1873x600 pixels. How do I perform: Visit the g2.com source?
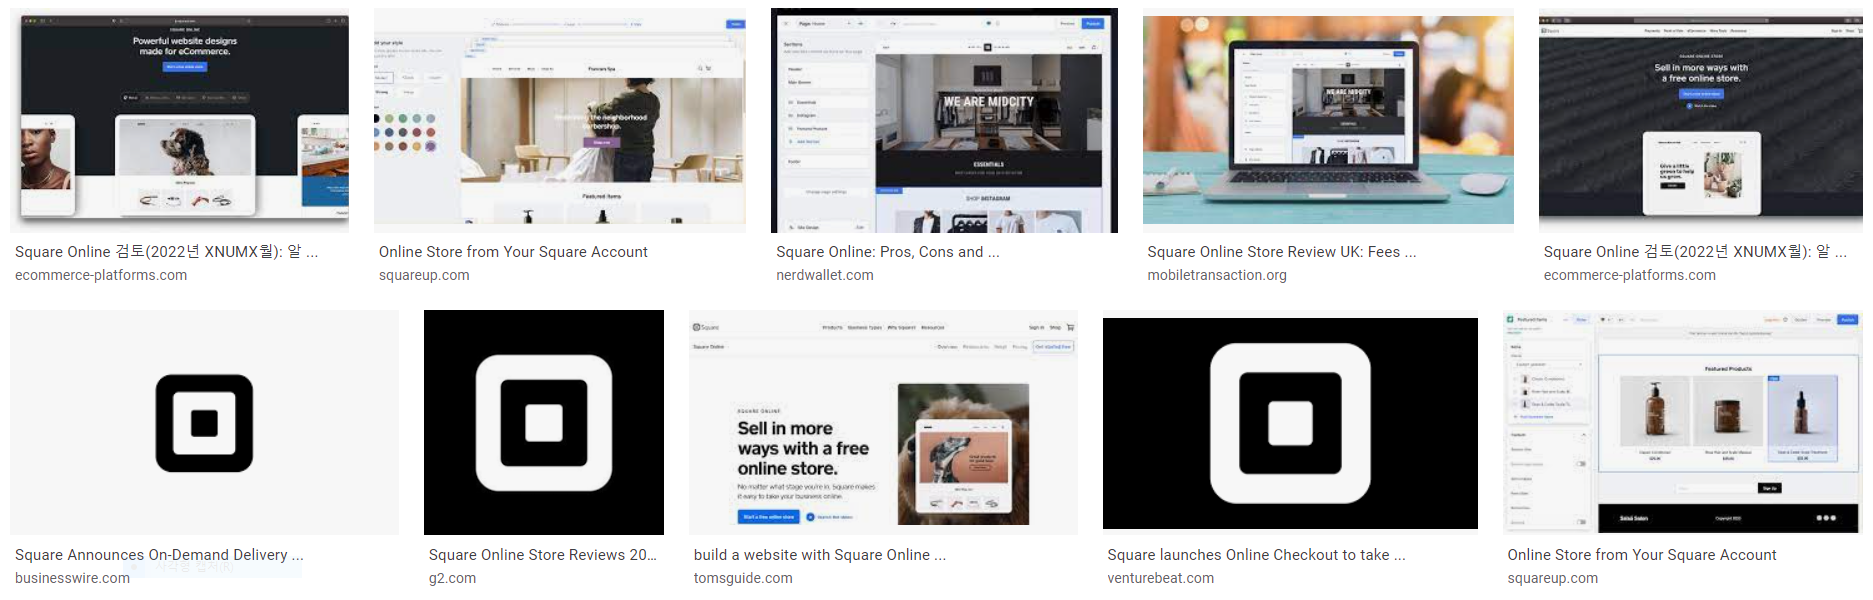(452, 578)
